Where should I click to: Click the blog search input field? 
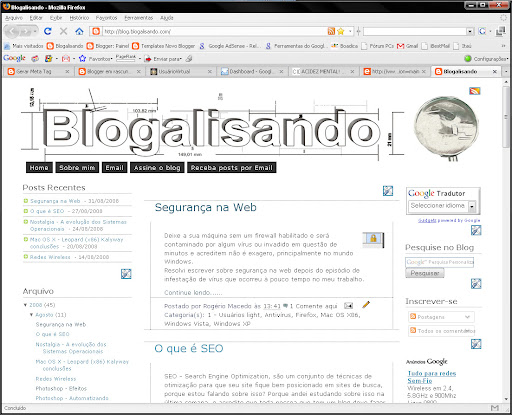(439, 262)
